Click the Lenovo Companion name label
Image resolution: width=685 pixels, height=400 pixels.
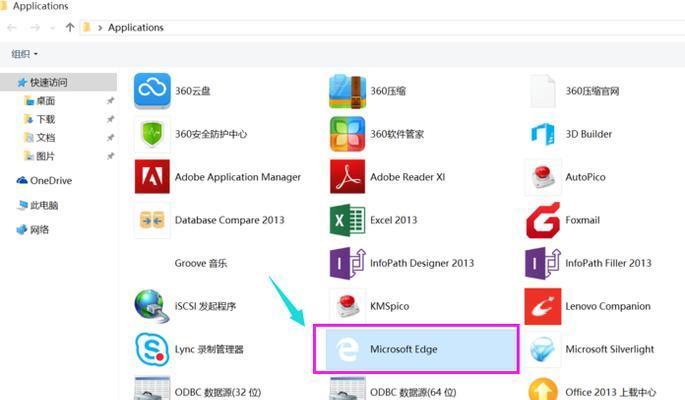[x=608, y=306]
